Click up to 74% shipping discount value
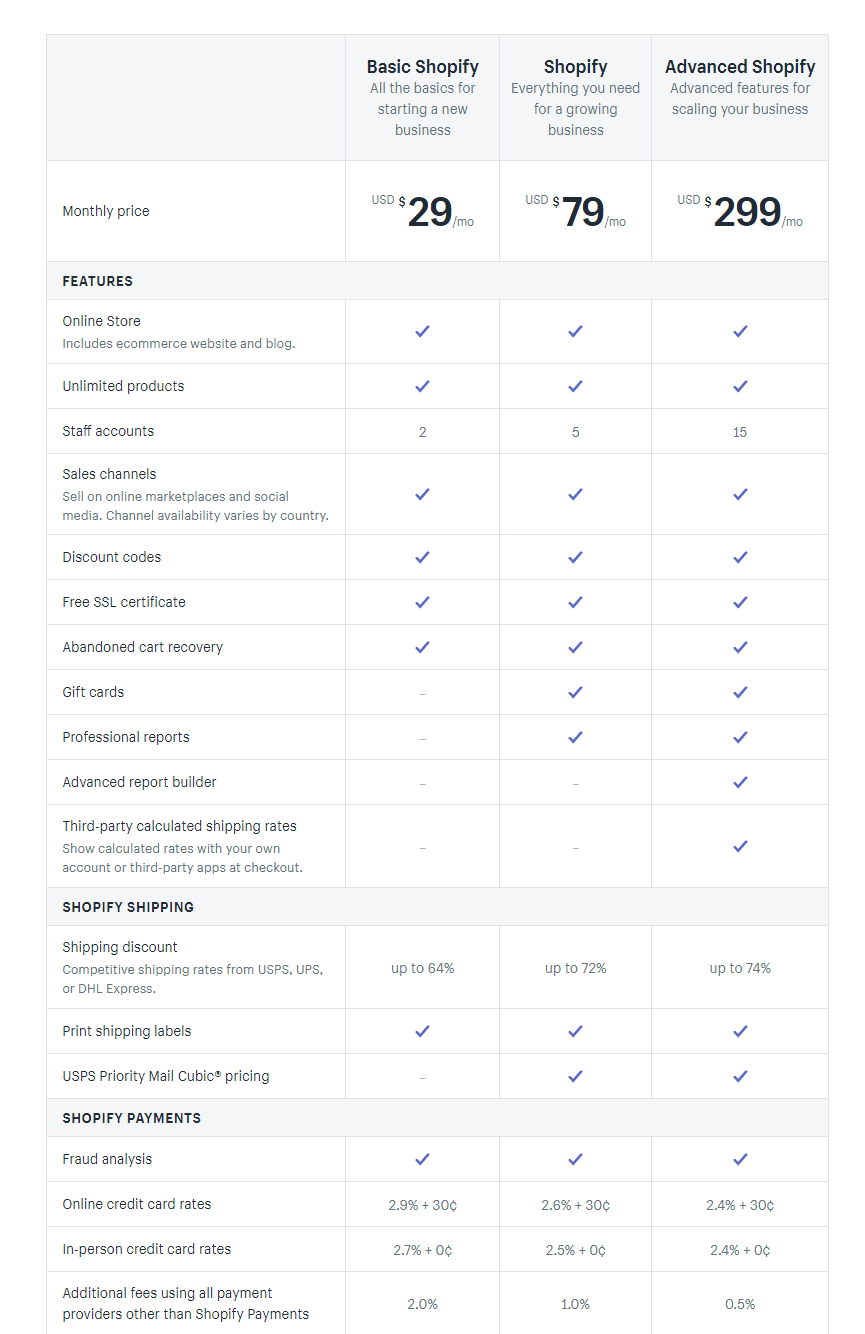 [x=740, y=968]
